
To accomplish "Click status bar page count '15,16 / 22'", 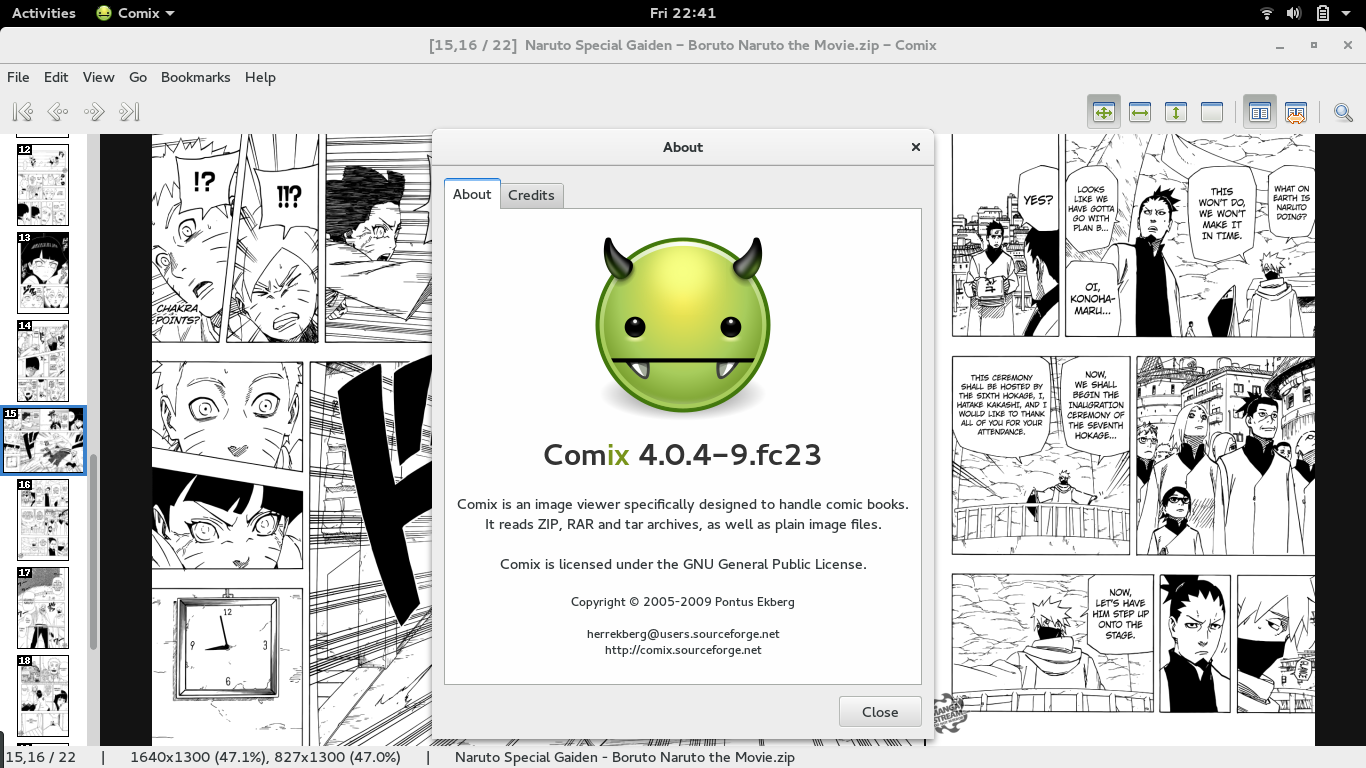I will [x=40, y=757].
